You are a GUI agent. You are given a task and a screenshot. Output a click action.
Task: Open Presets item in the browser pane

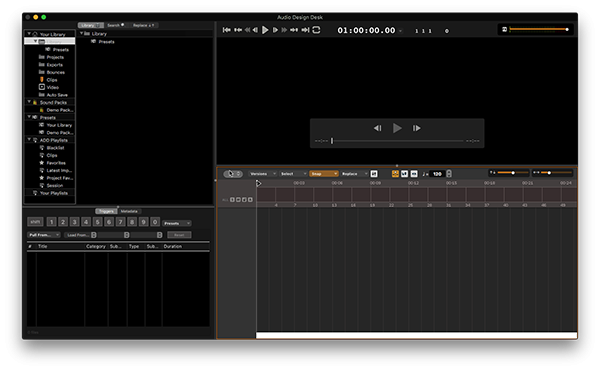tap(103, 42)
